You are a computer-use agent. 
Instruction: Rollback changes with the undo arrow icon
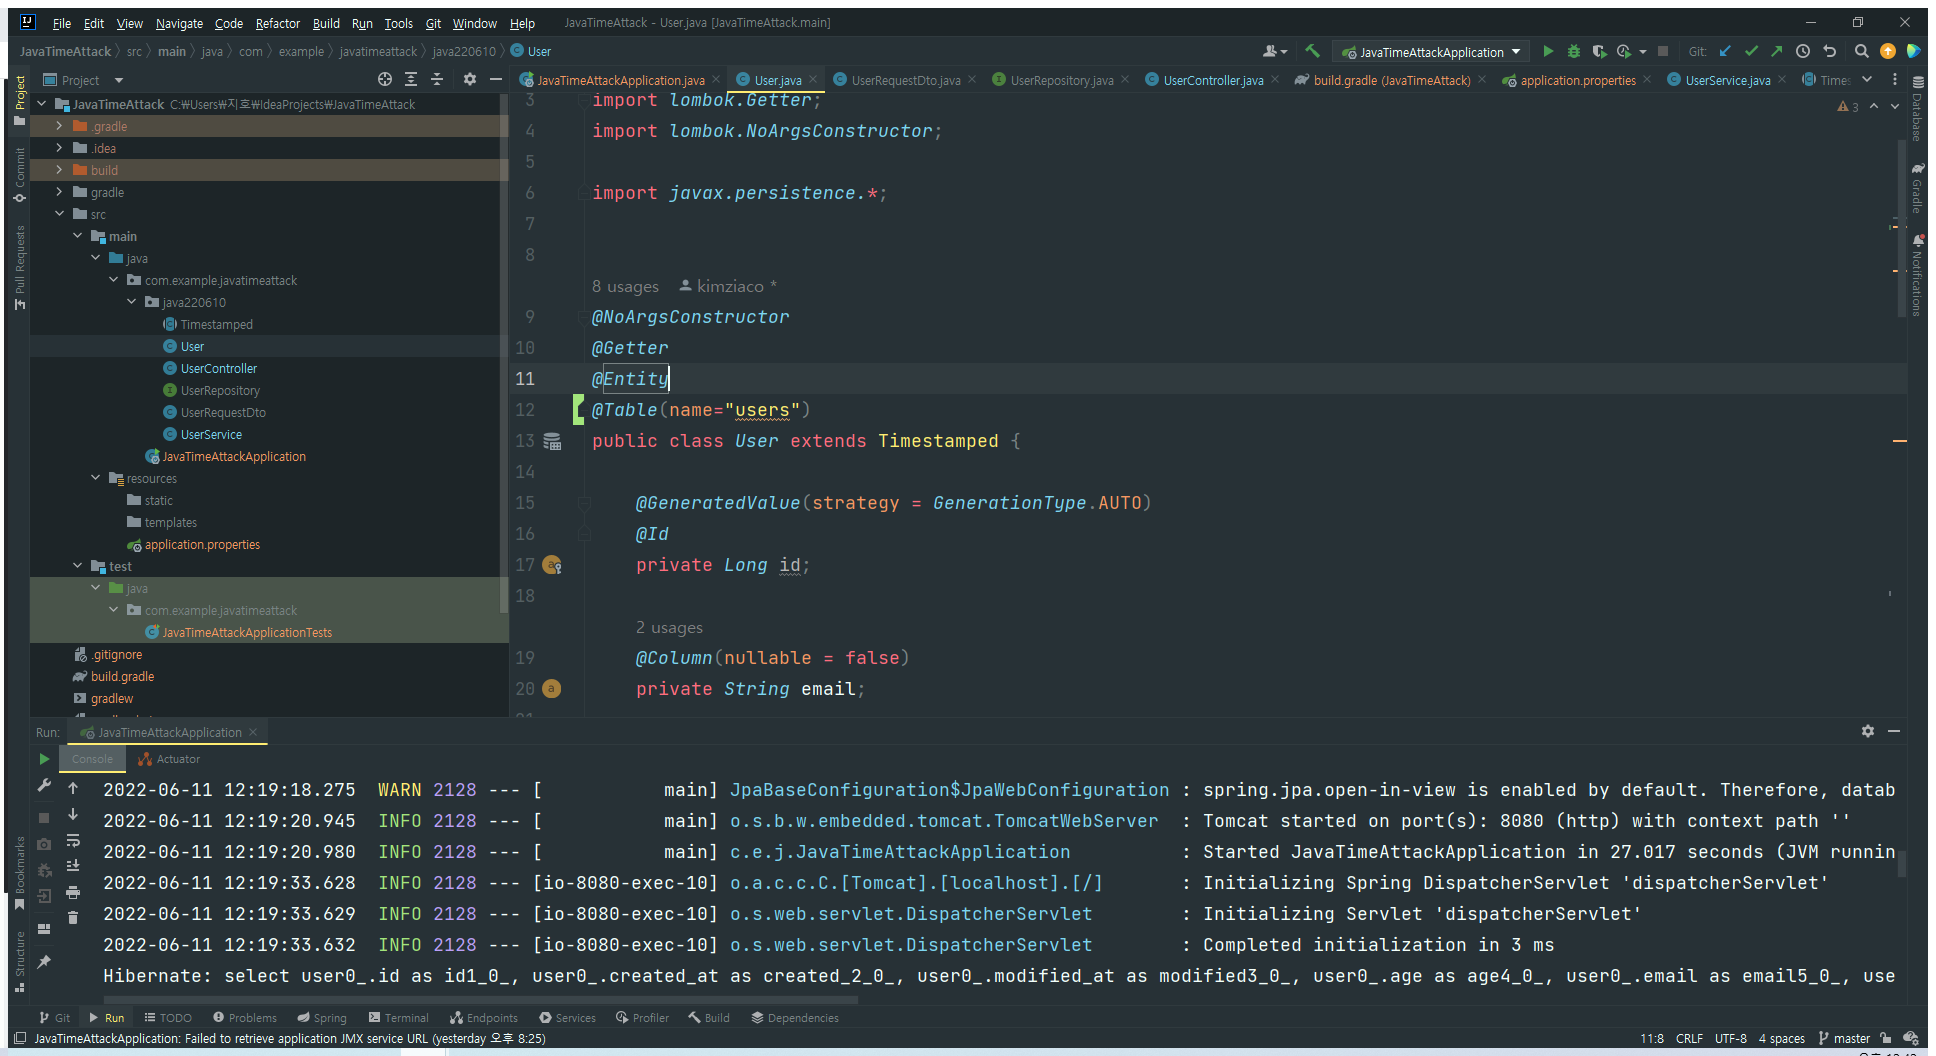click(1830, 51)
